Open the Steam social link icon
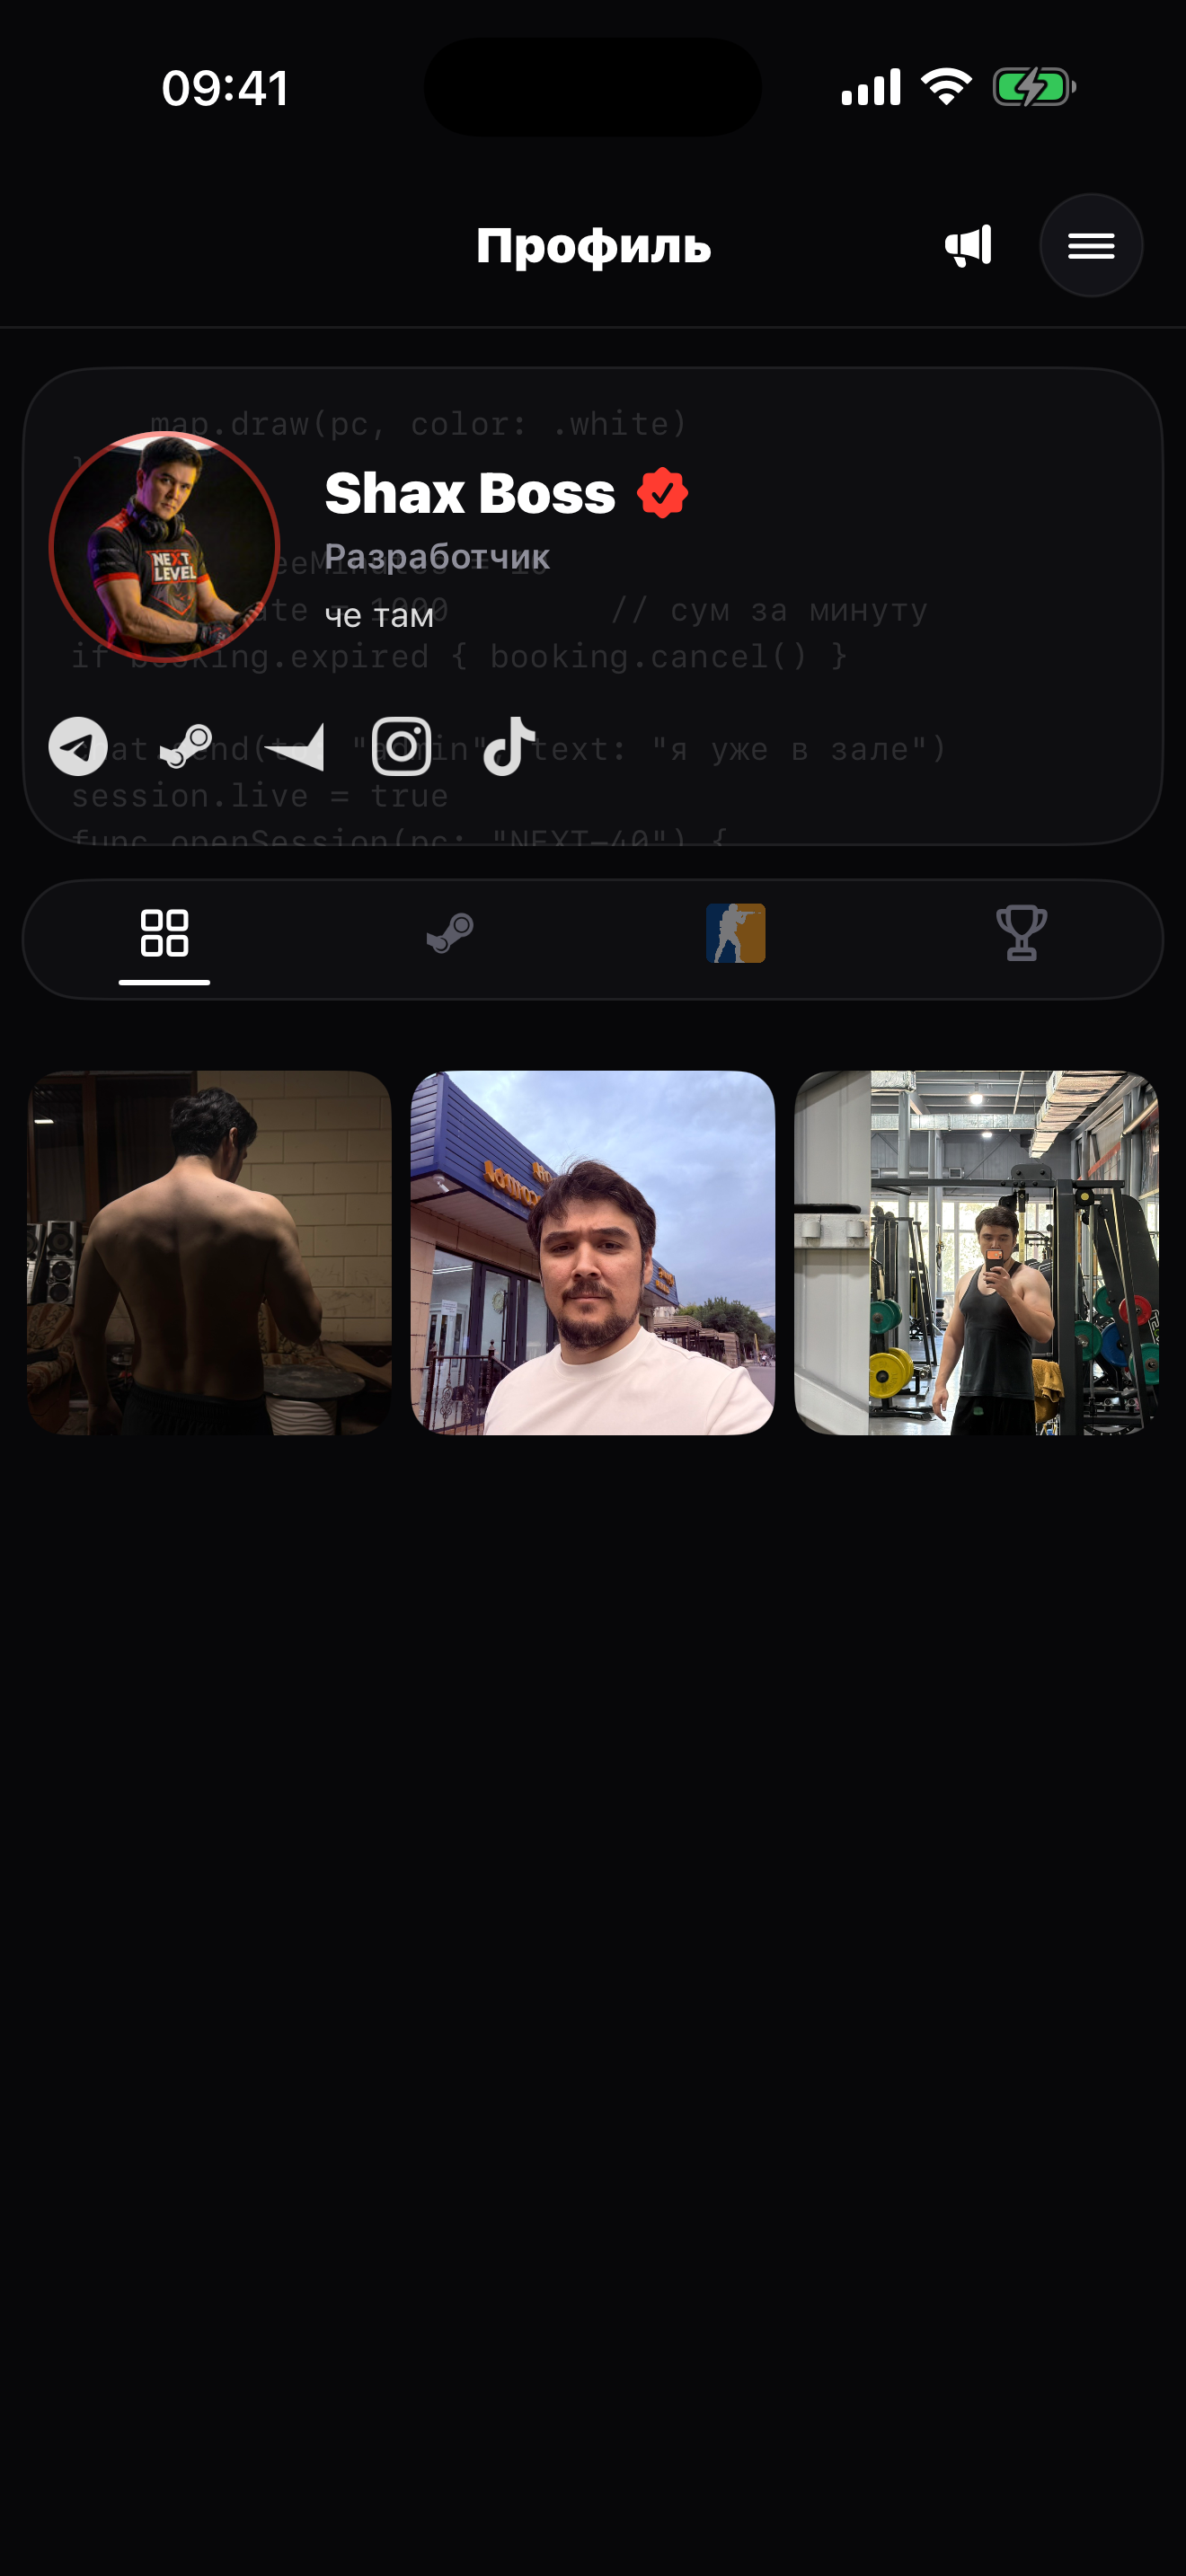 point(186,746)
